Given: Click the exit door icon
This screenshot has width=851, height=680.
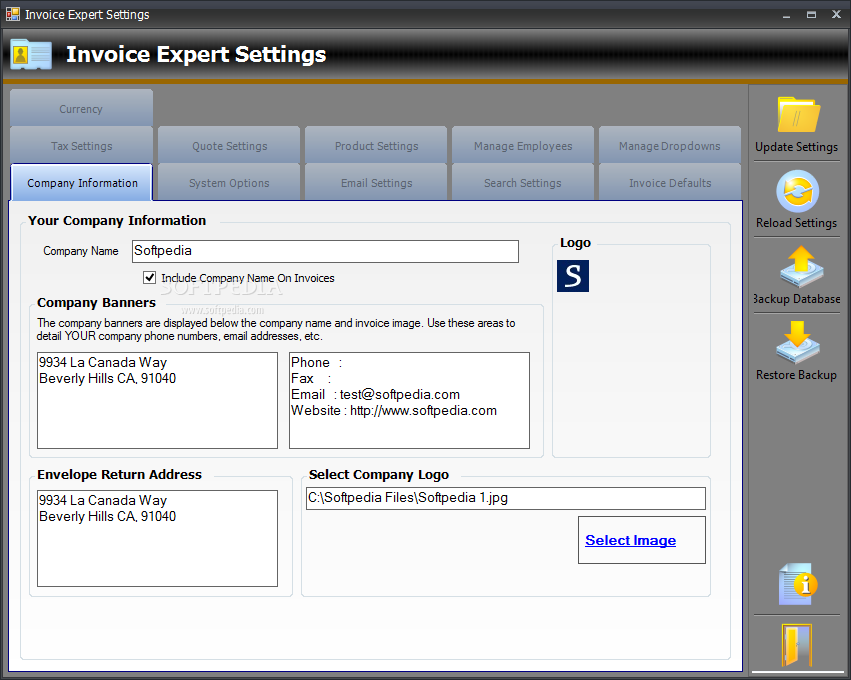Looking at the screenshot, I should [796, 645].
